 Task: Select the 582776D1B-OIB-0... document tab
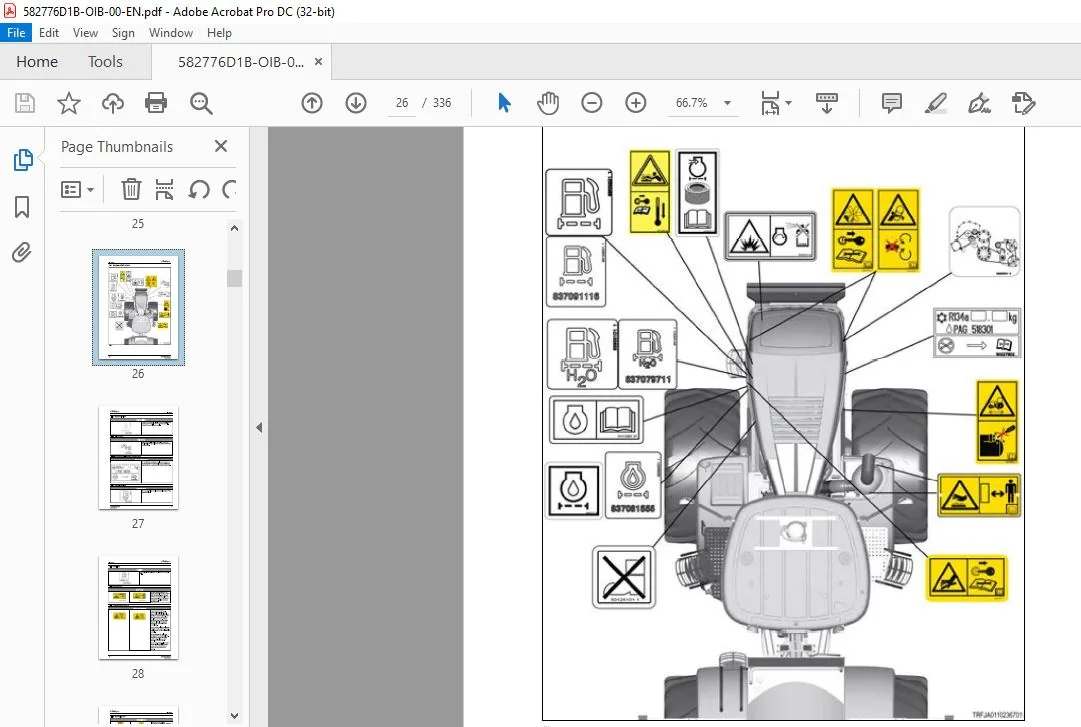click(x=241, y=62)
